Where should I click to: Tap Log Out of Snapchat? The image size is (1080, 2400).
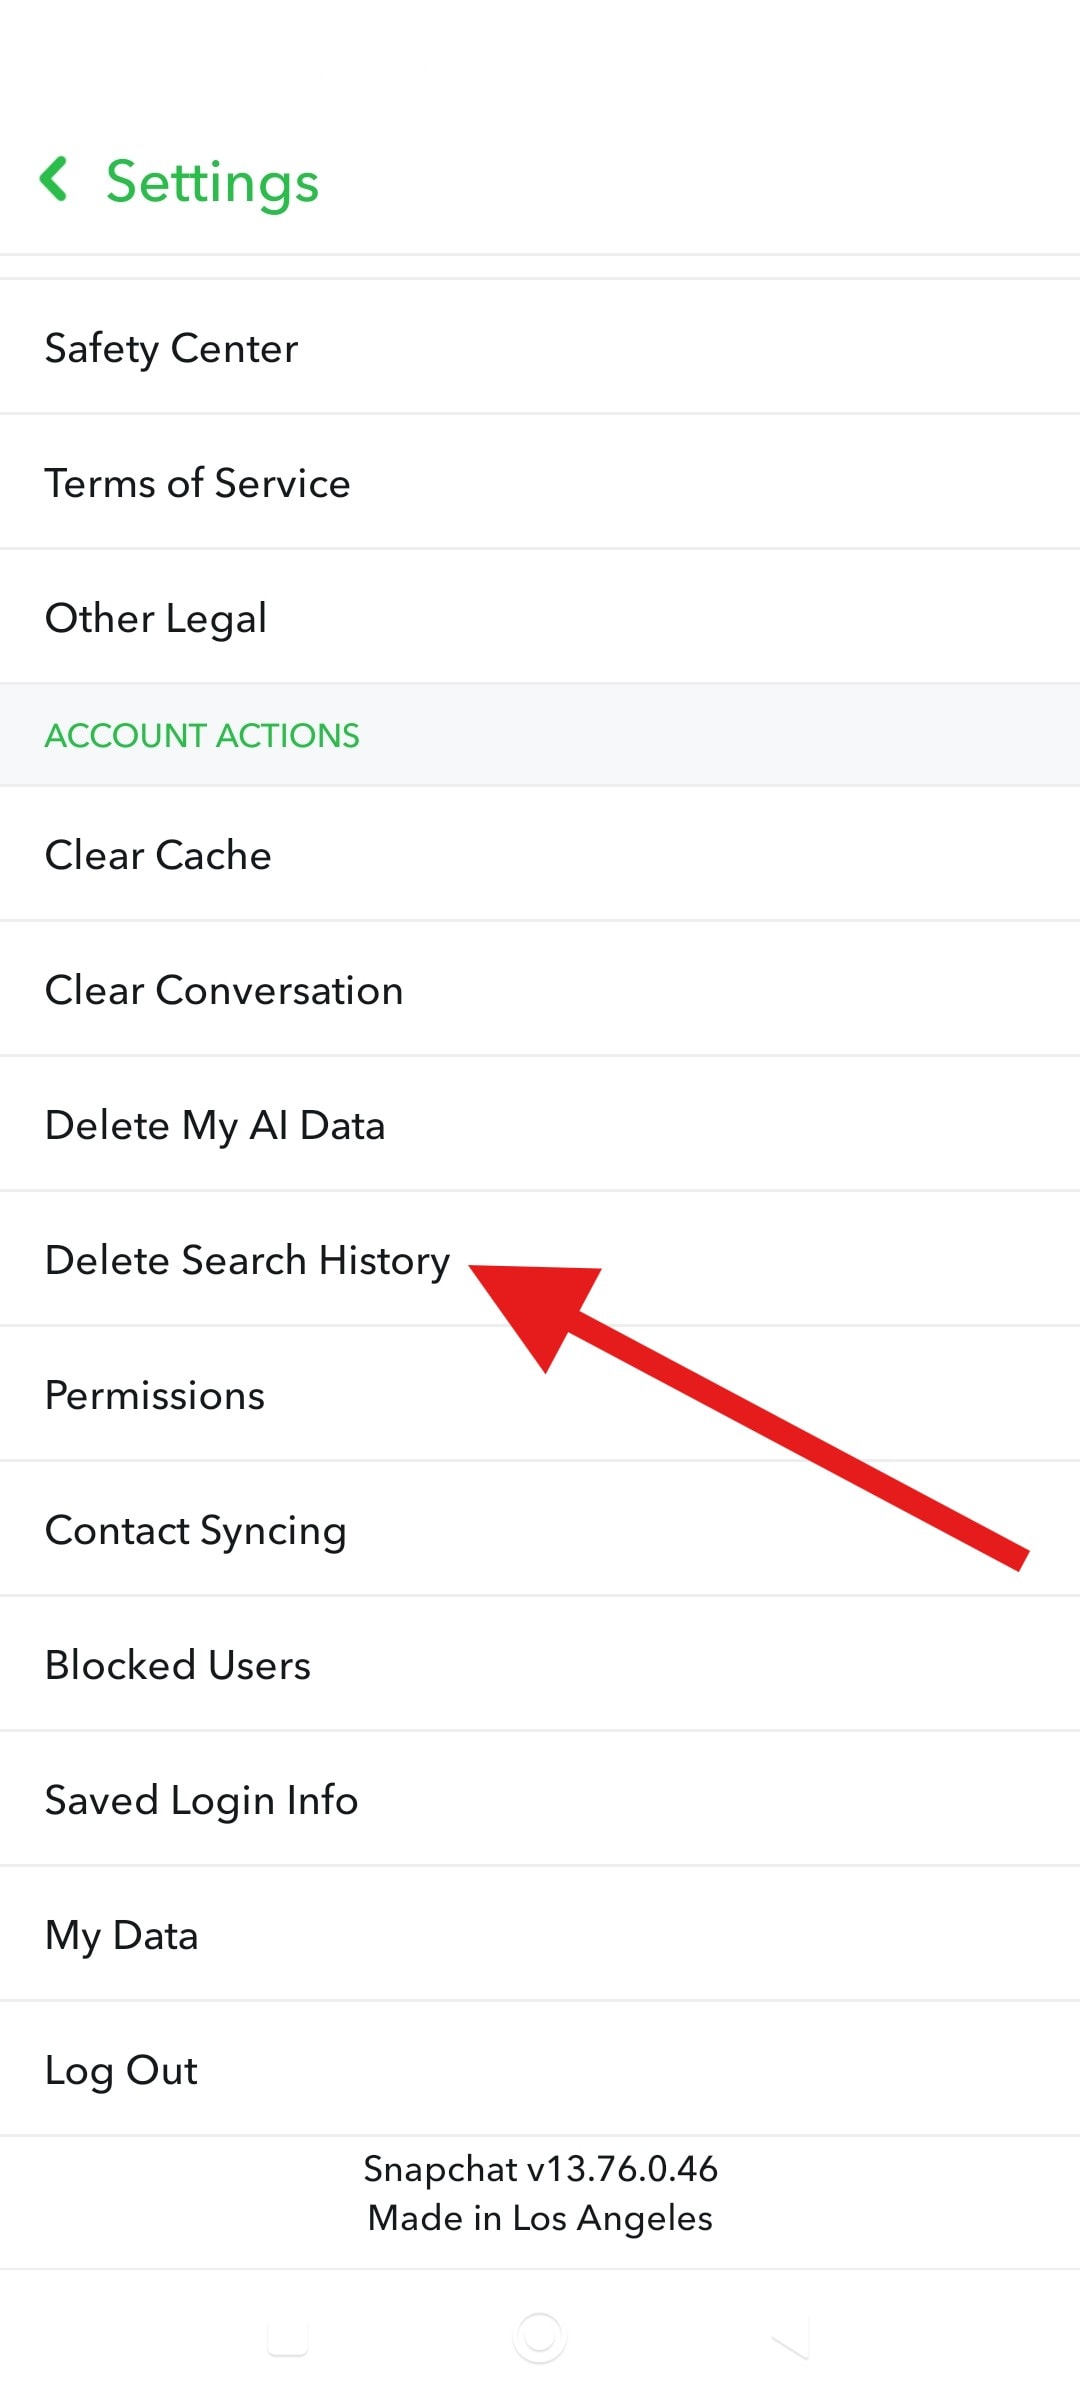[120, 2069]
